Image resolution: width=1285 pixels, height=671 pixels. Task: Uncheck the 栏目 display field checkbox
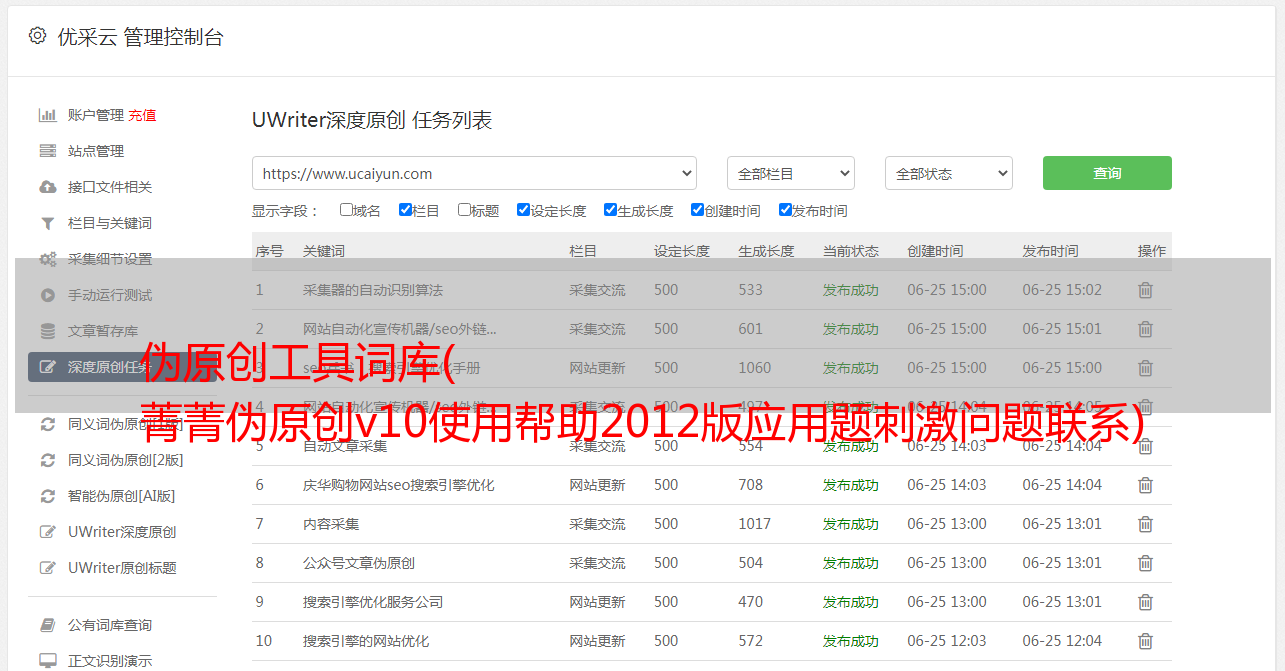[405, 210]
